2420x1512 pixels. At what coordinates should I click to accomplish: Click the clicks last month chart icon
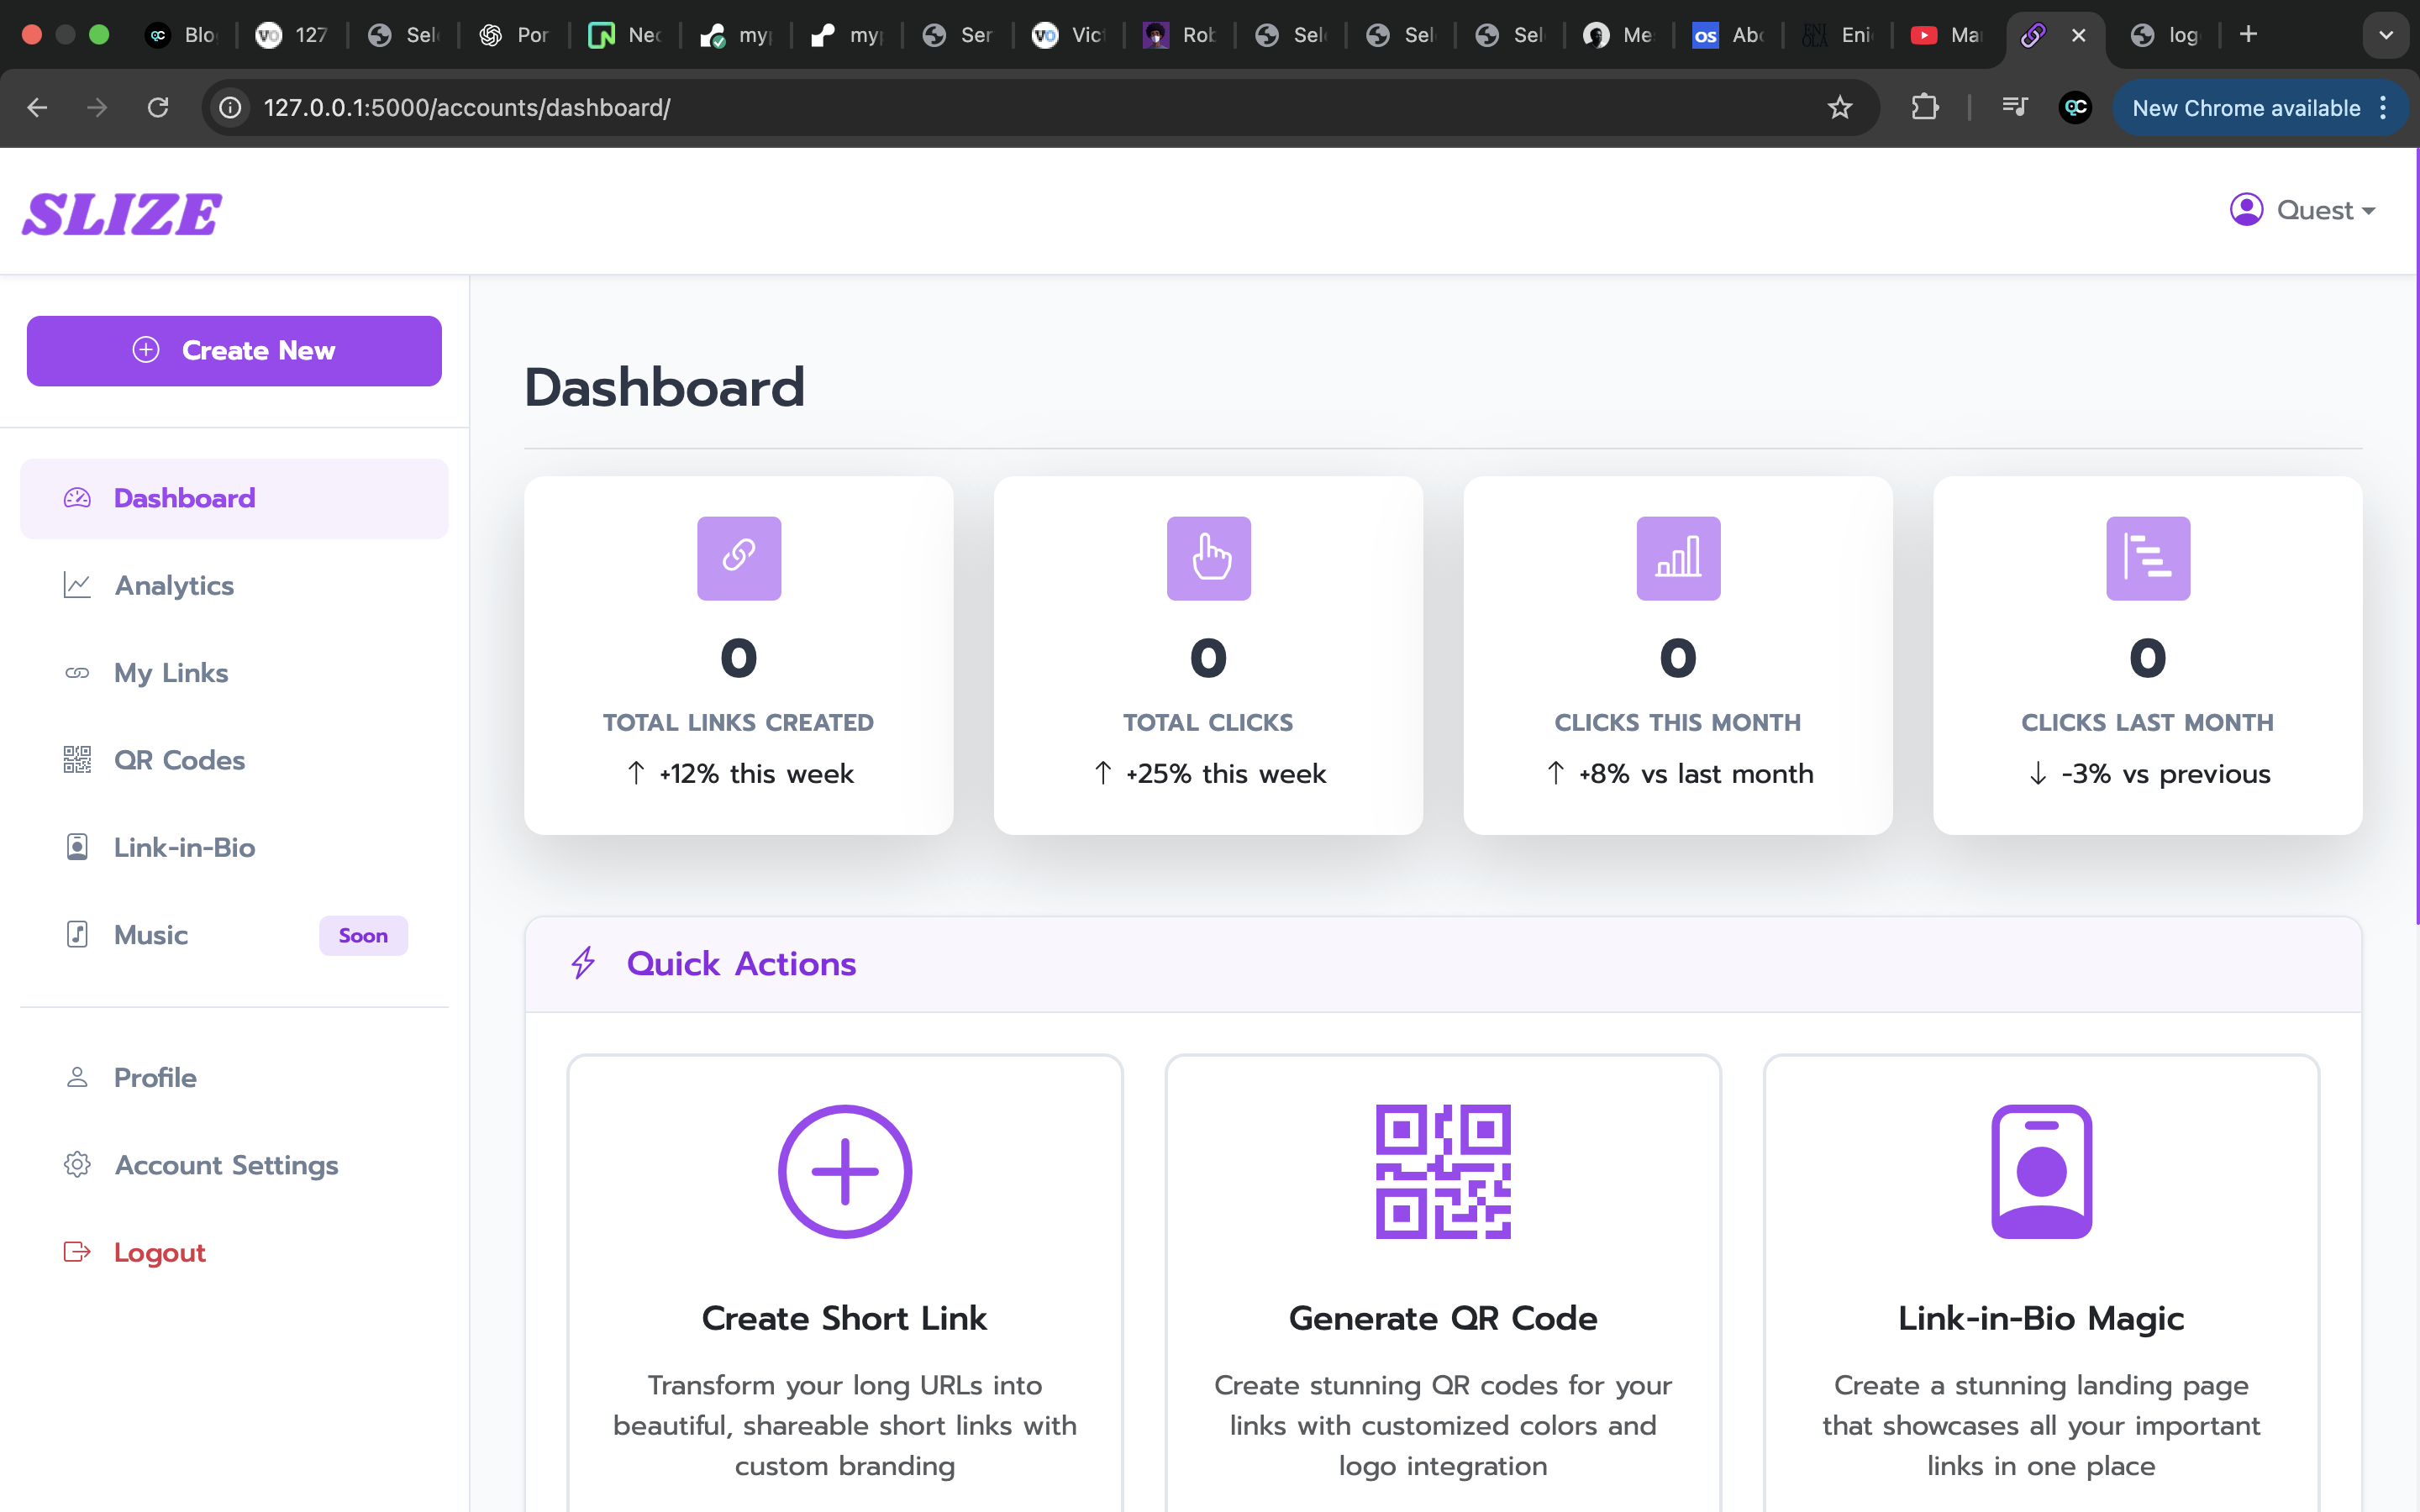[x=2147, y=558]
